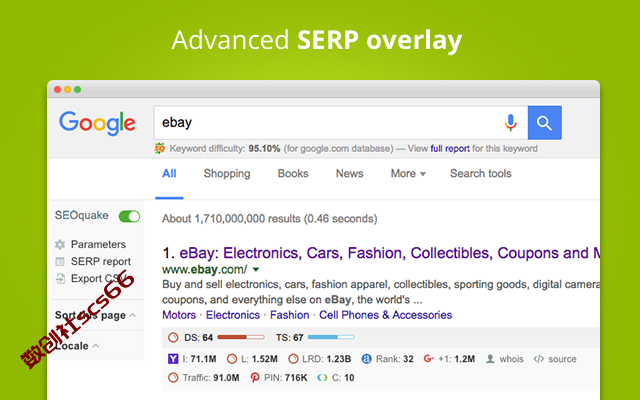Open the Motors sitelink
Screen dimensions: 640x400
pos(179,315)
